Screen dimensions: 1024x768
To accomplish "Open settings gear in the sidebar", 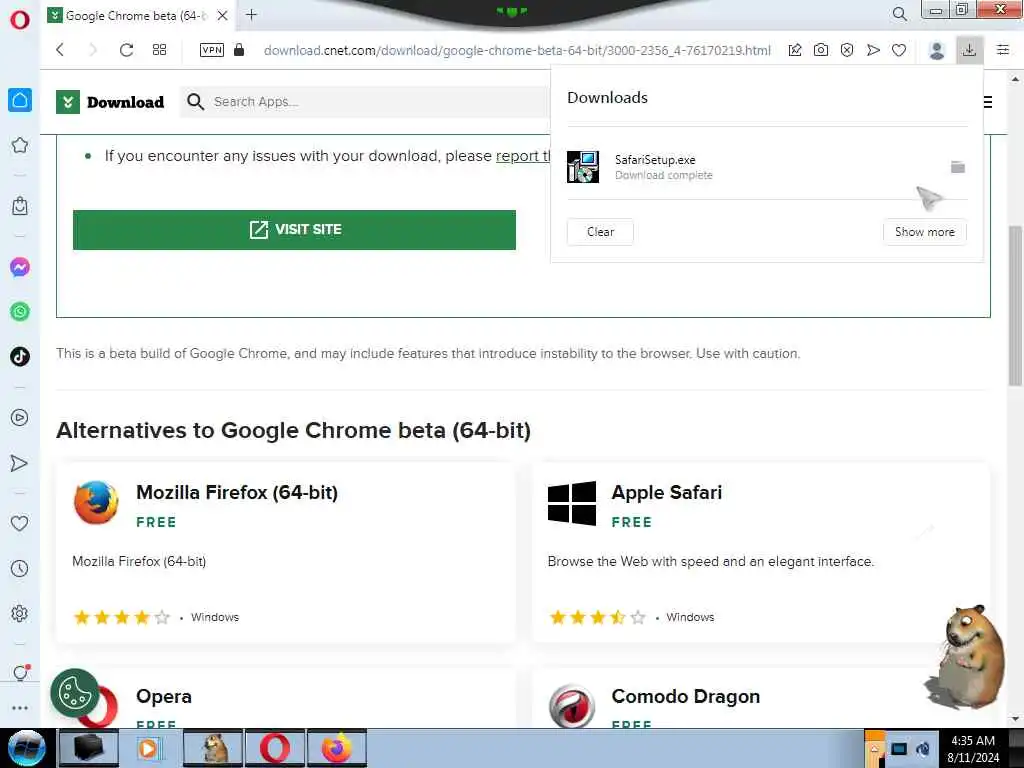I will 20,613.
